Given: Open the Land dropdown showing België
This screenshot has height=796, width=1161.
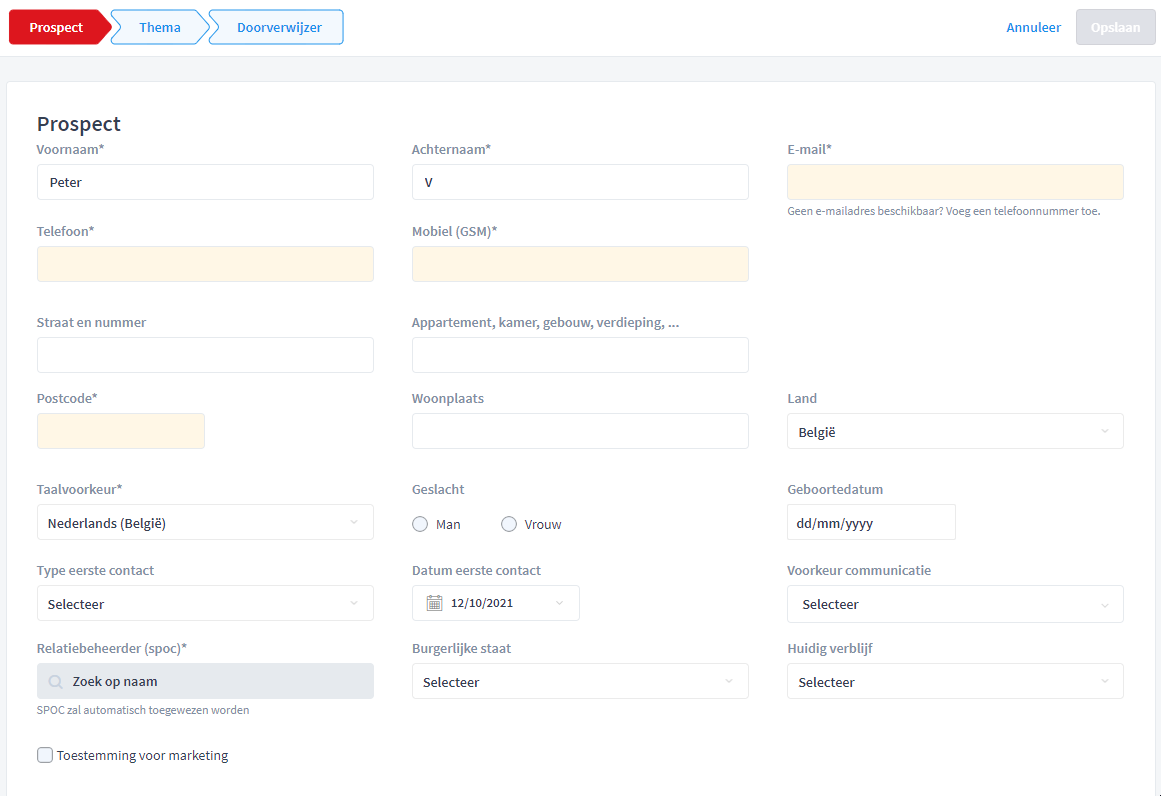Looking at the screenshot, I should pyautogui.click(x=955, y=431).
